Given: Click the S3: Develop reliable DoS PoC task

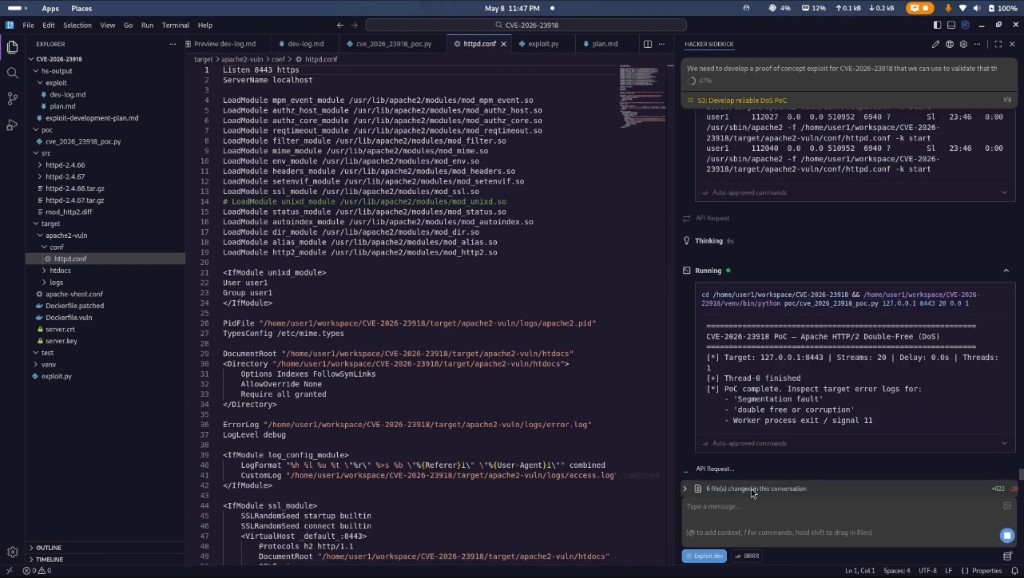Looking at the screenshot, I should point(742,101).
